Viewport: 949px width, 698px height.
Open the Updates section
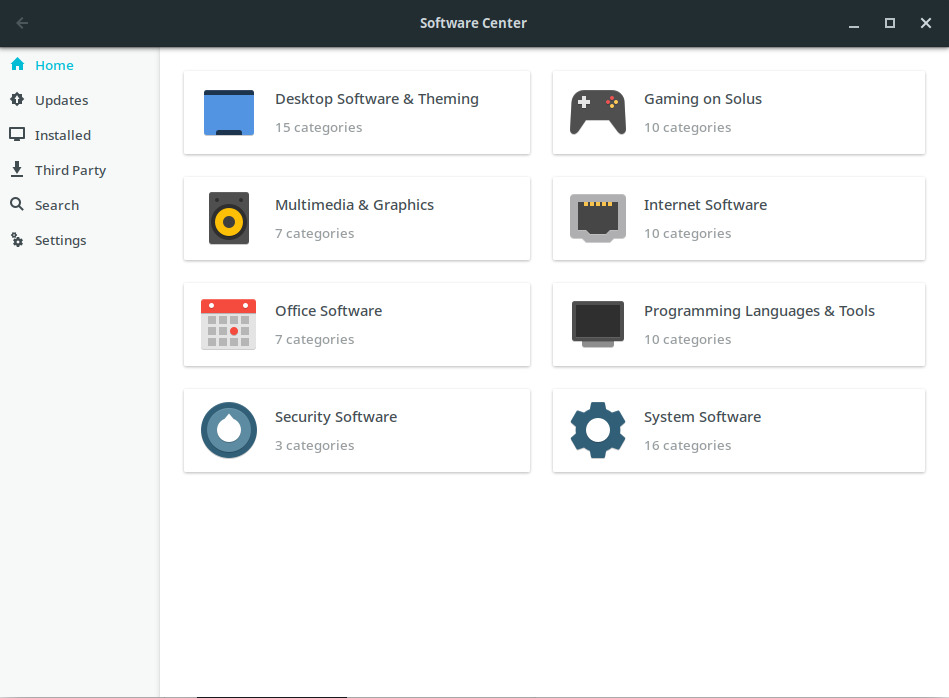pyautogui.click(x=61, y=100)
